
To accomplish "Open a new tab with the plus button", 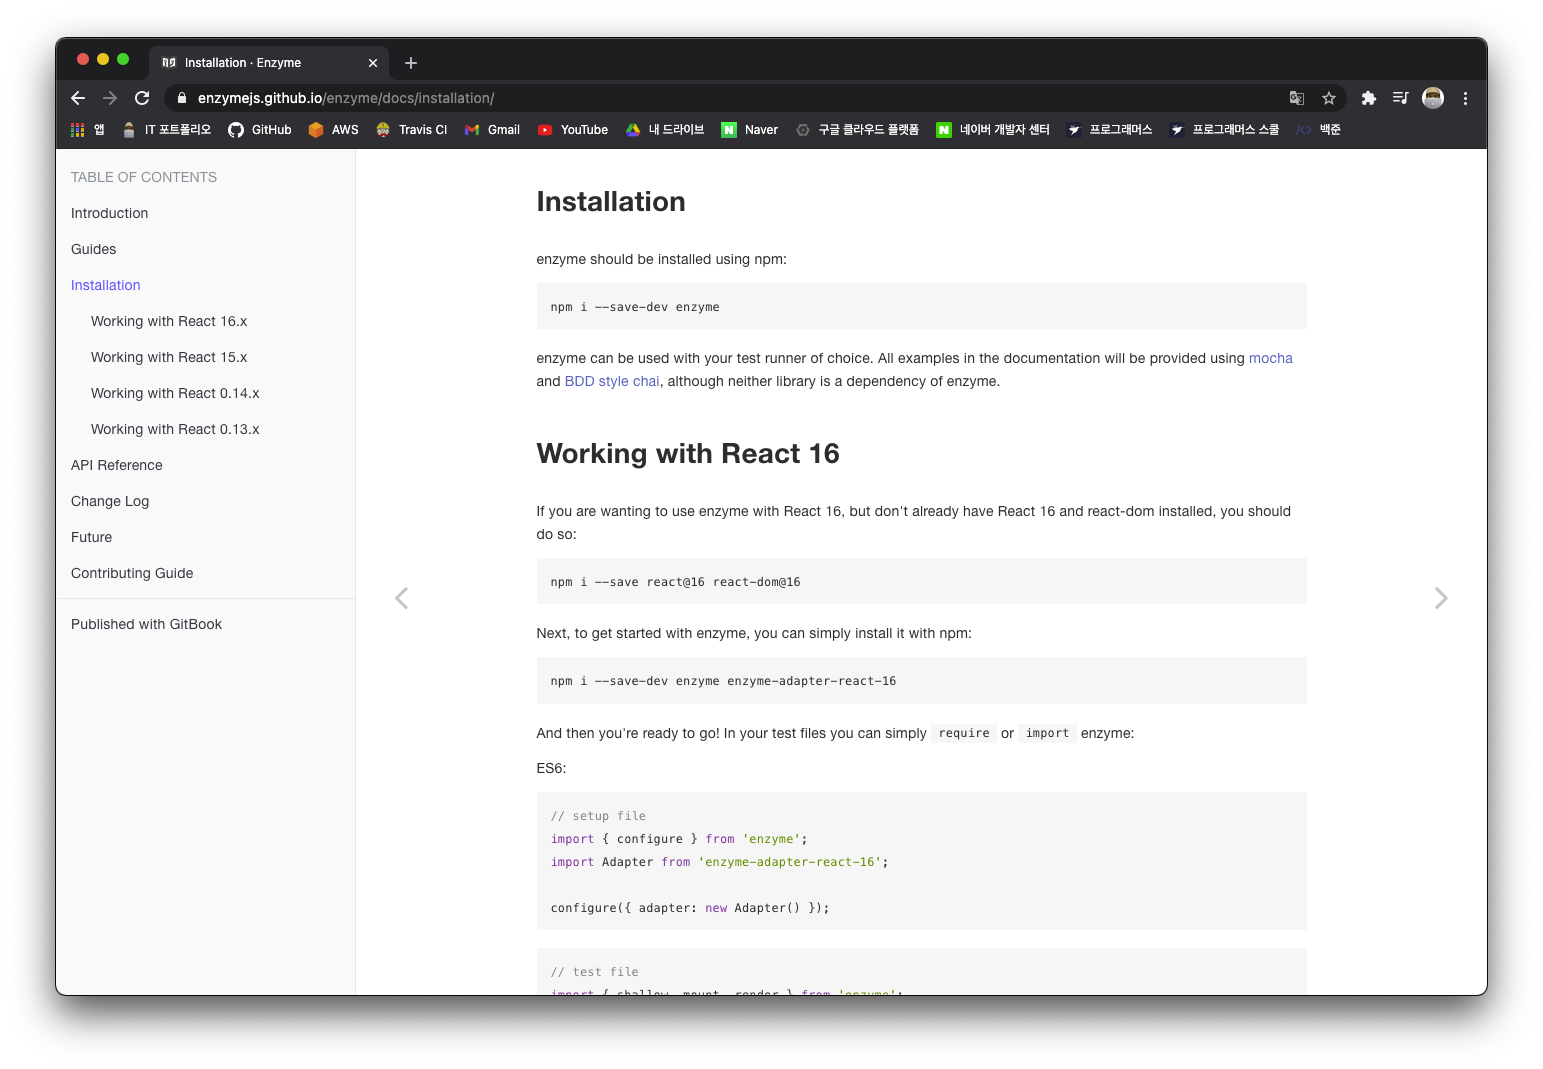I will tap(411, 63).
